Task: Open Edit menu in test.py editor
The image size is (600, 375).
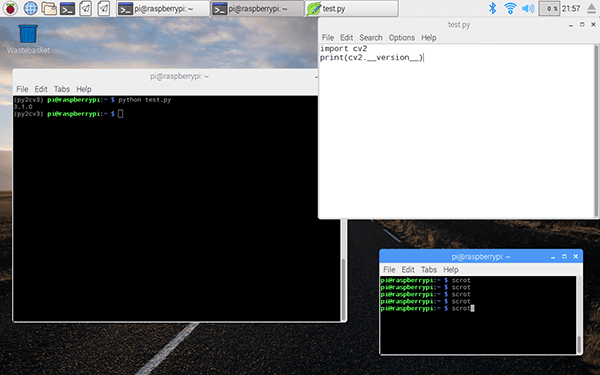Action: [346, 38]
